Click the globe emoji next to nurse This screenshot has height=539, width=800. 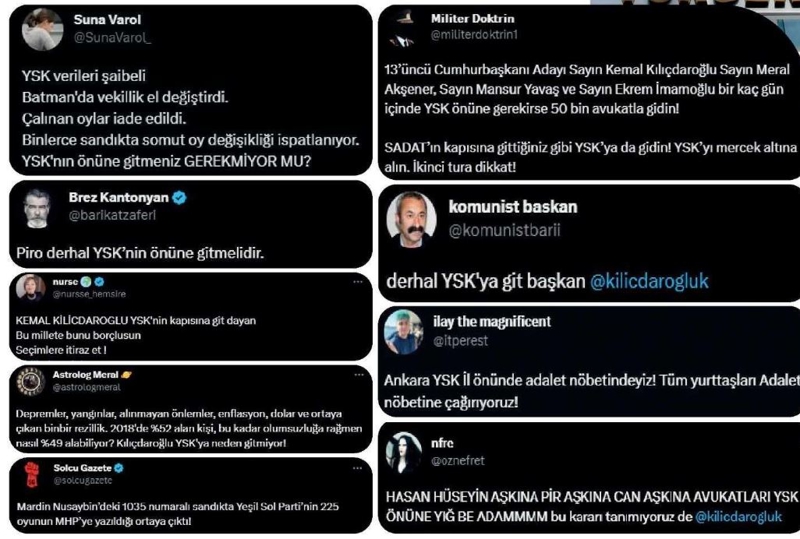coord(87,282)
